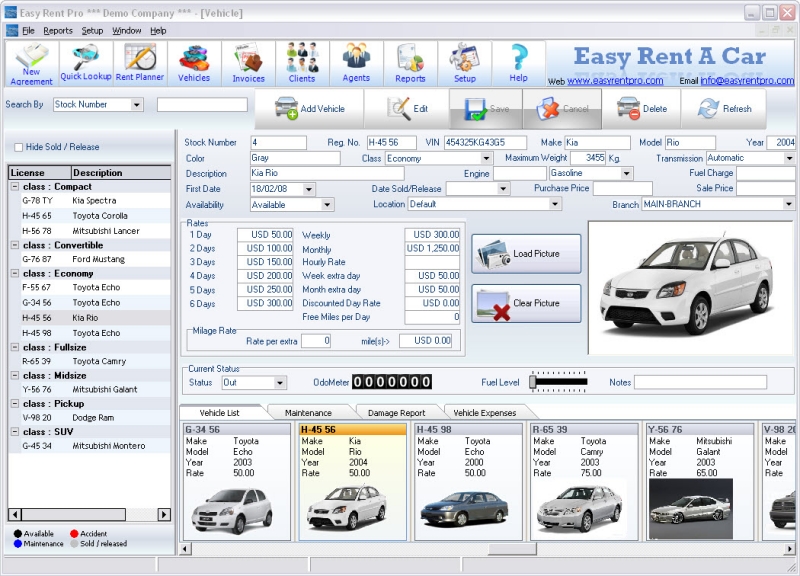The image size is (800, 576).
Task: Collapse the class : Economy tree group
Action: tap(15, 273)
